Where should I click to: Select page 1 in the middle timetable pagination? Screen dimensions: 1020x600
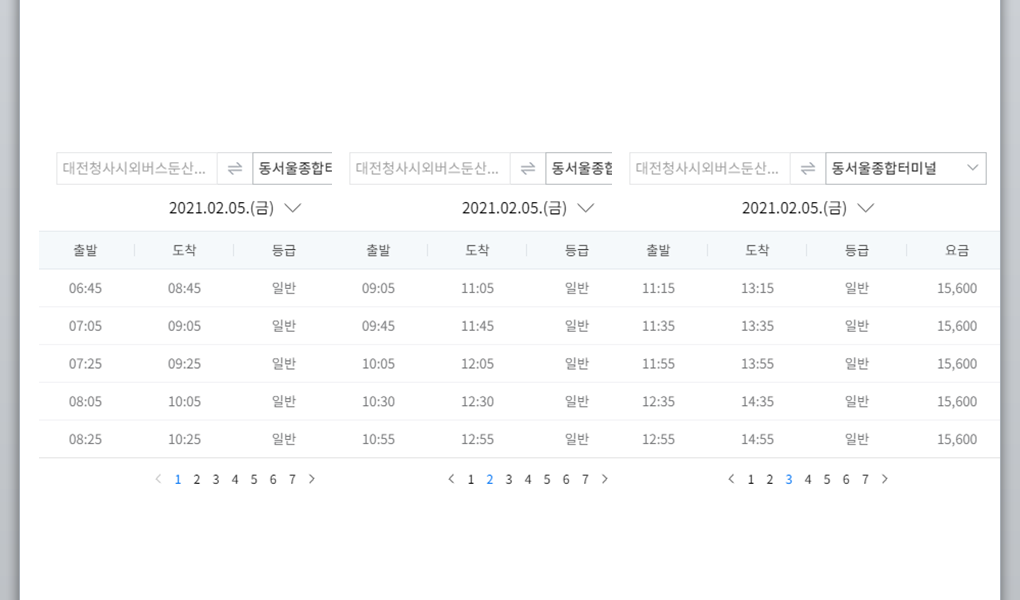coord(470,480)
